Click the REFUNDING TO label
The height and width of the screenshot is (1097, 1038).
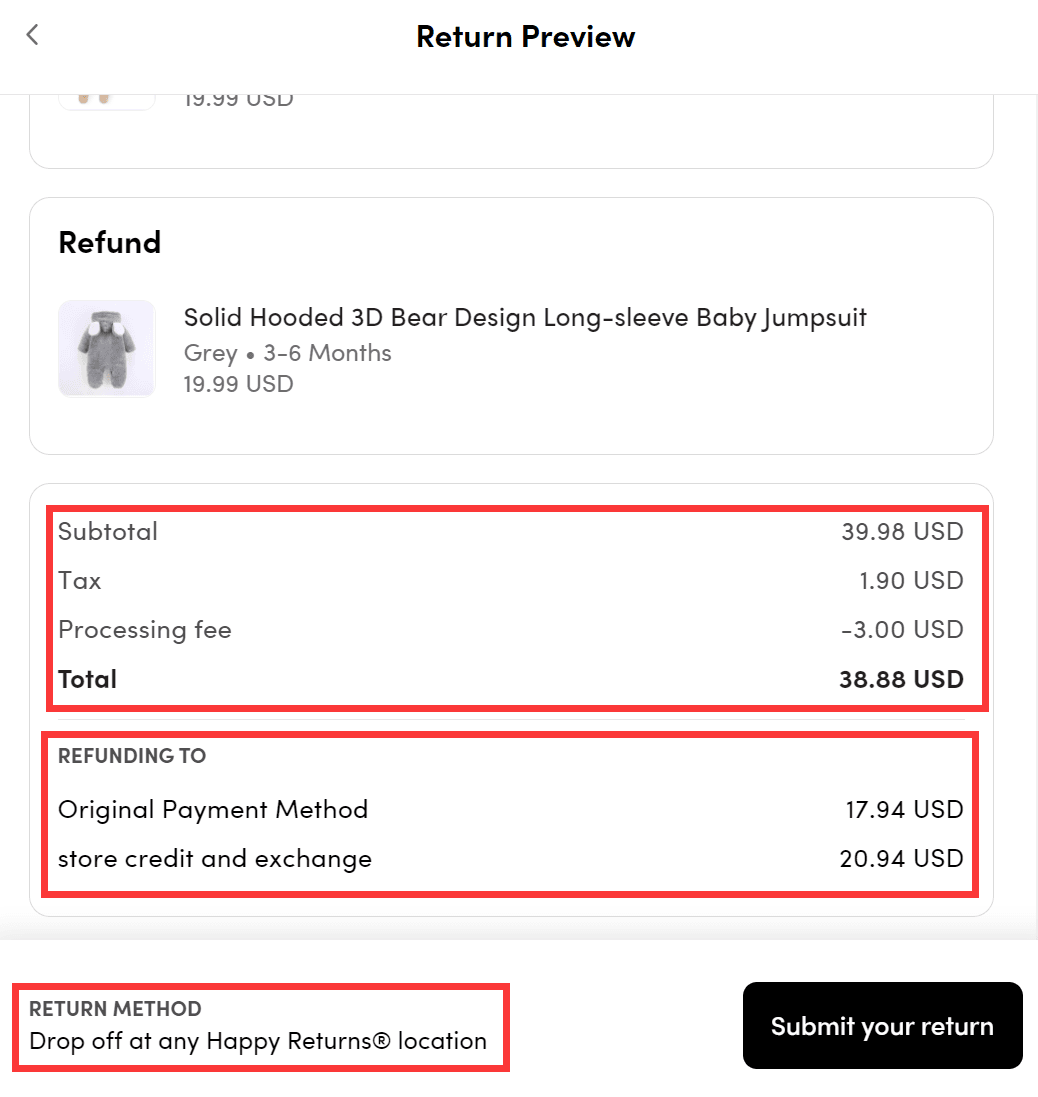pos(131,756)
